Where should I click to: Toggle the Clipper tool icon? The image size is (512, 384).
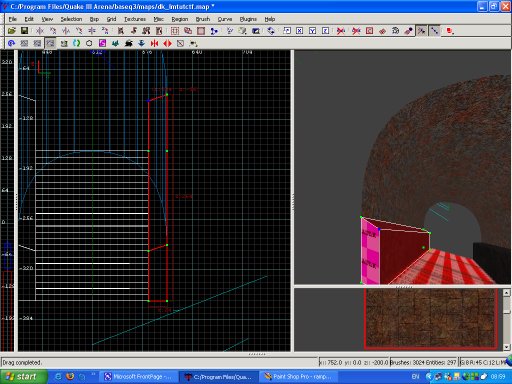click(x=214, y=31)
